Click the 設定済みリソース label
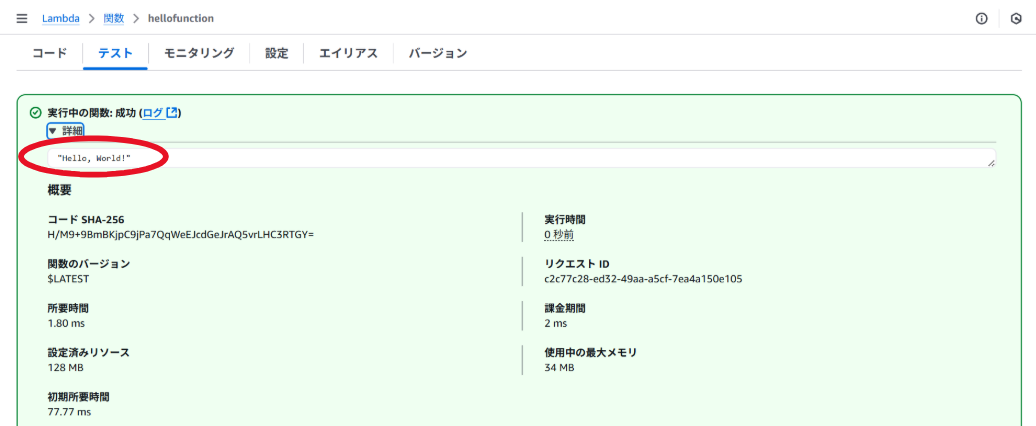Image resolution: width=1036 pixels, height=426 pixels. coord(89,353)
